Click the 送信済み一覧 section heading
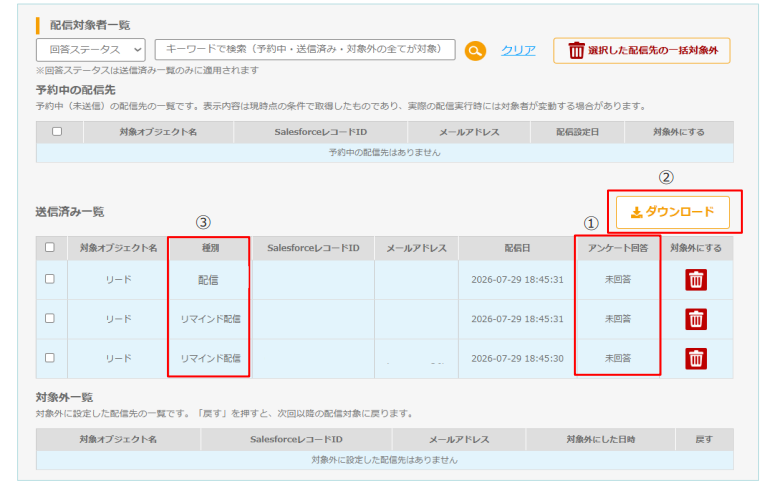Viewport: 778px width, 485px height. pos(70,212)
